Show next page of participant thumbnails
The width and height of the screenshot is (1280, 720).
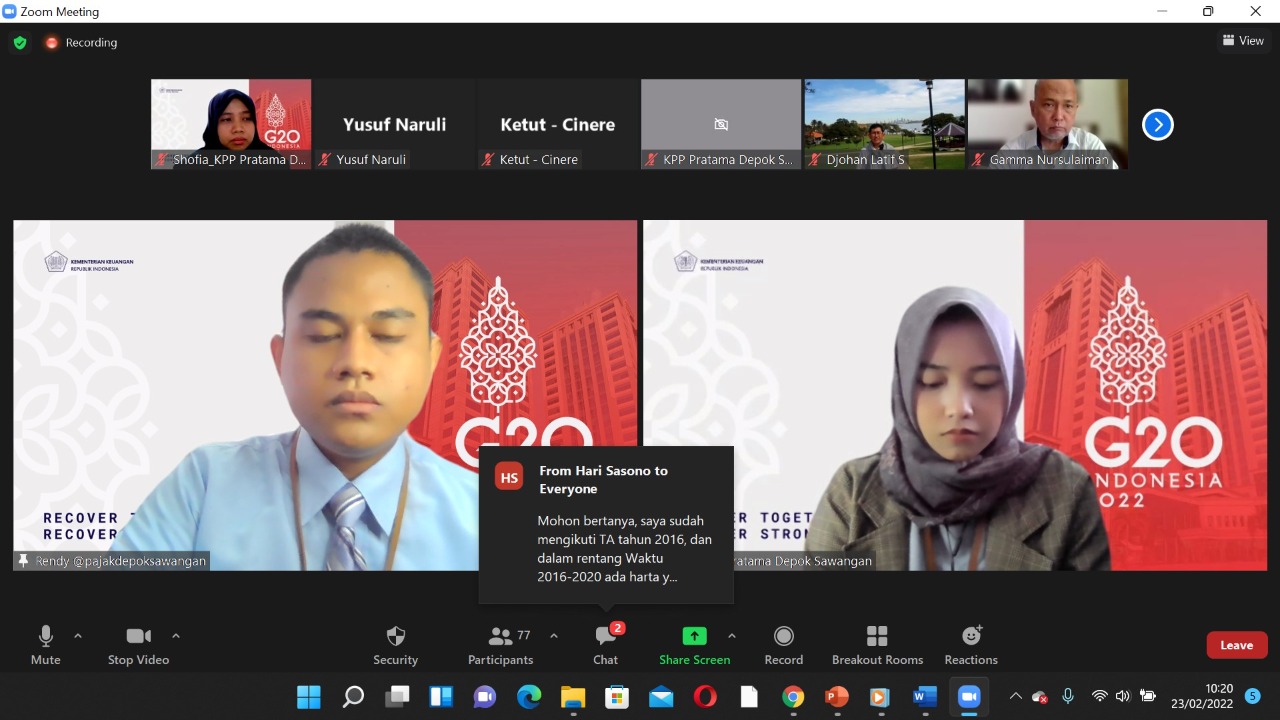[1157, 125]
